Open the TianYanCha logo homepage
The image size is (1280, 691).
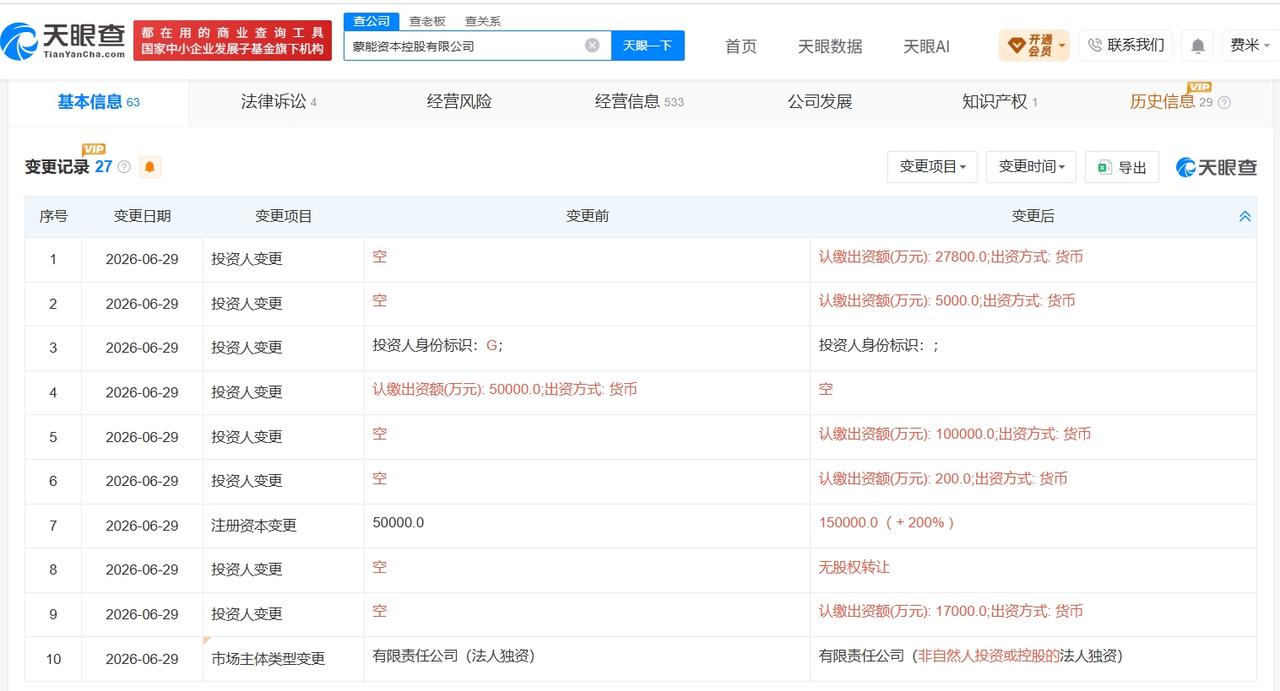coord(64,40)
